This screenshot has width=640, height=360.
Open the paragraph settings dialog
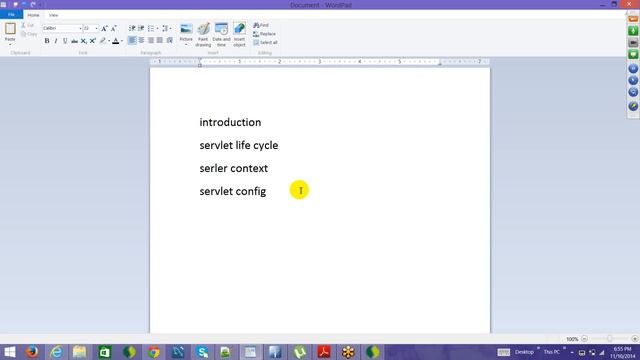169,40
